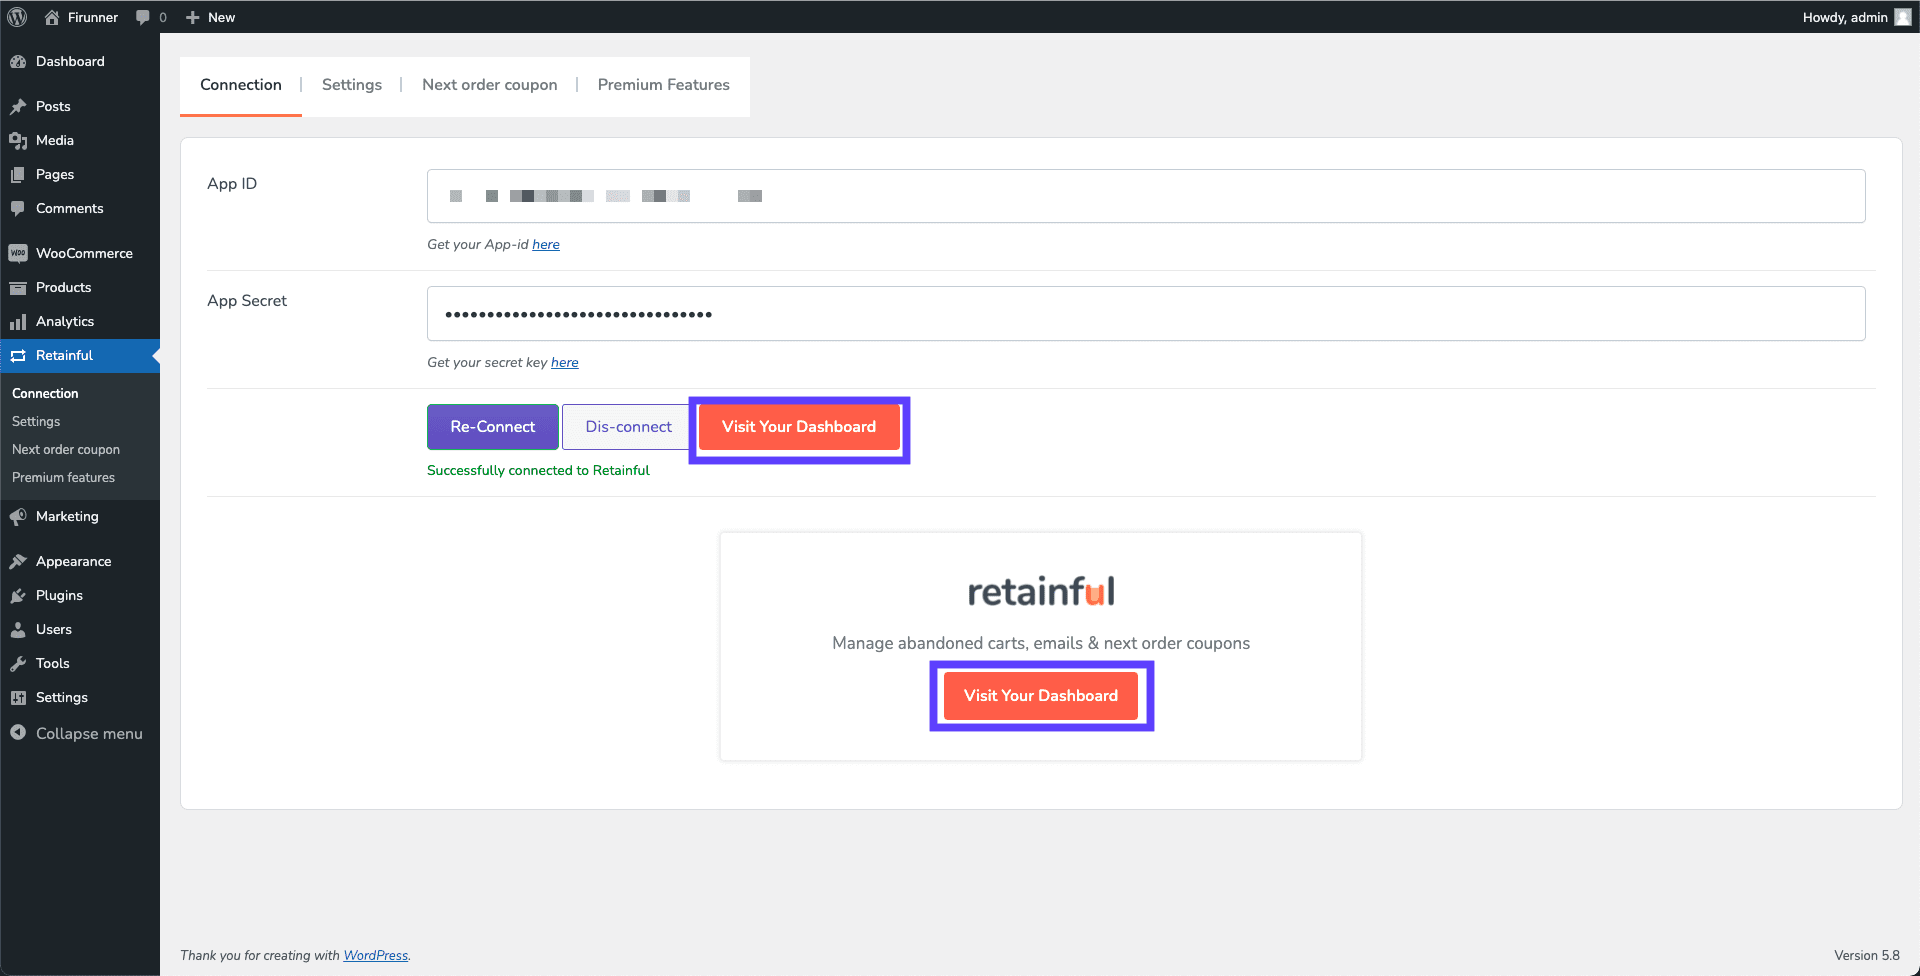
Task: Open the Firunner site home icon
Action: tap(52, 17)
